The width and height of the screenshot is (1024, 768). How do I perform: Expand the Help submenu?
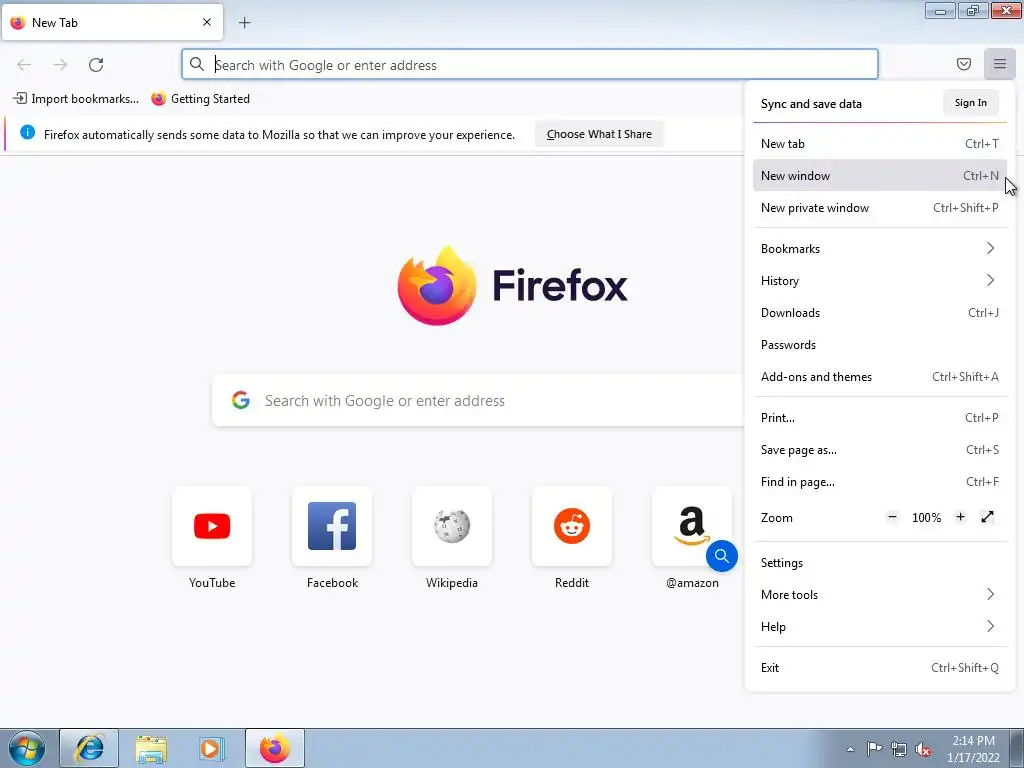click(880, 627)
